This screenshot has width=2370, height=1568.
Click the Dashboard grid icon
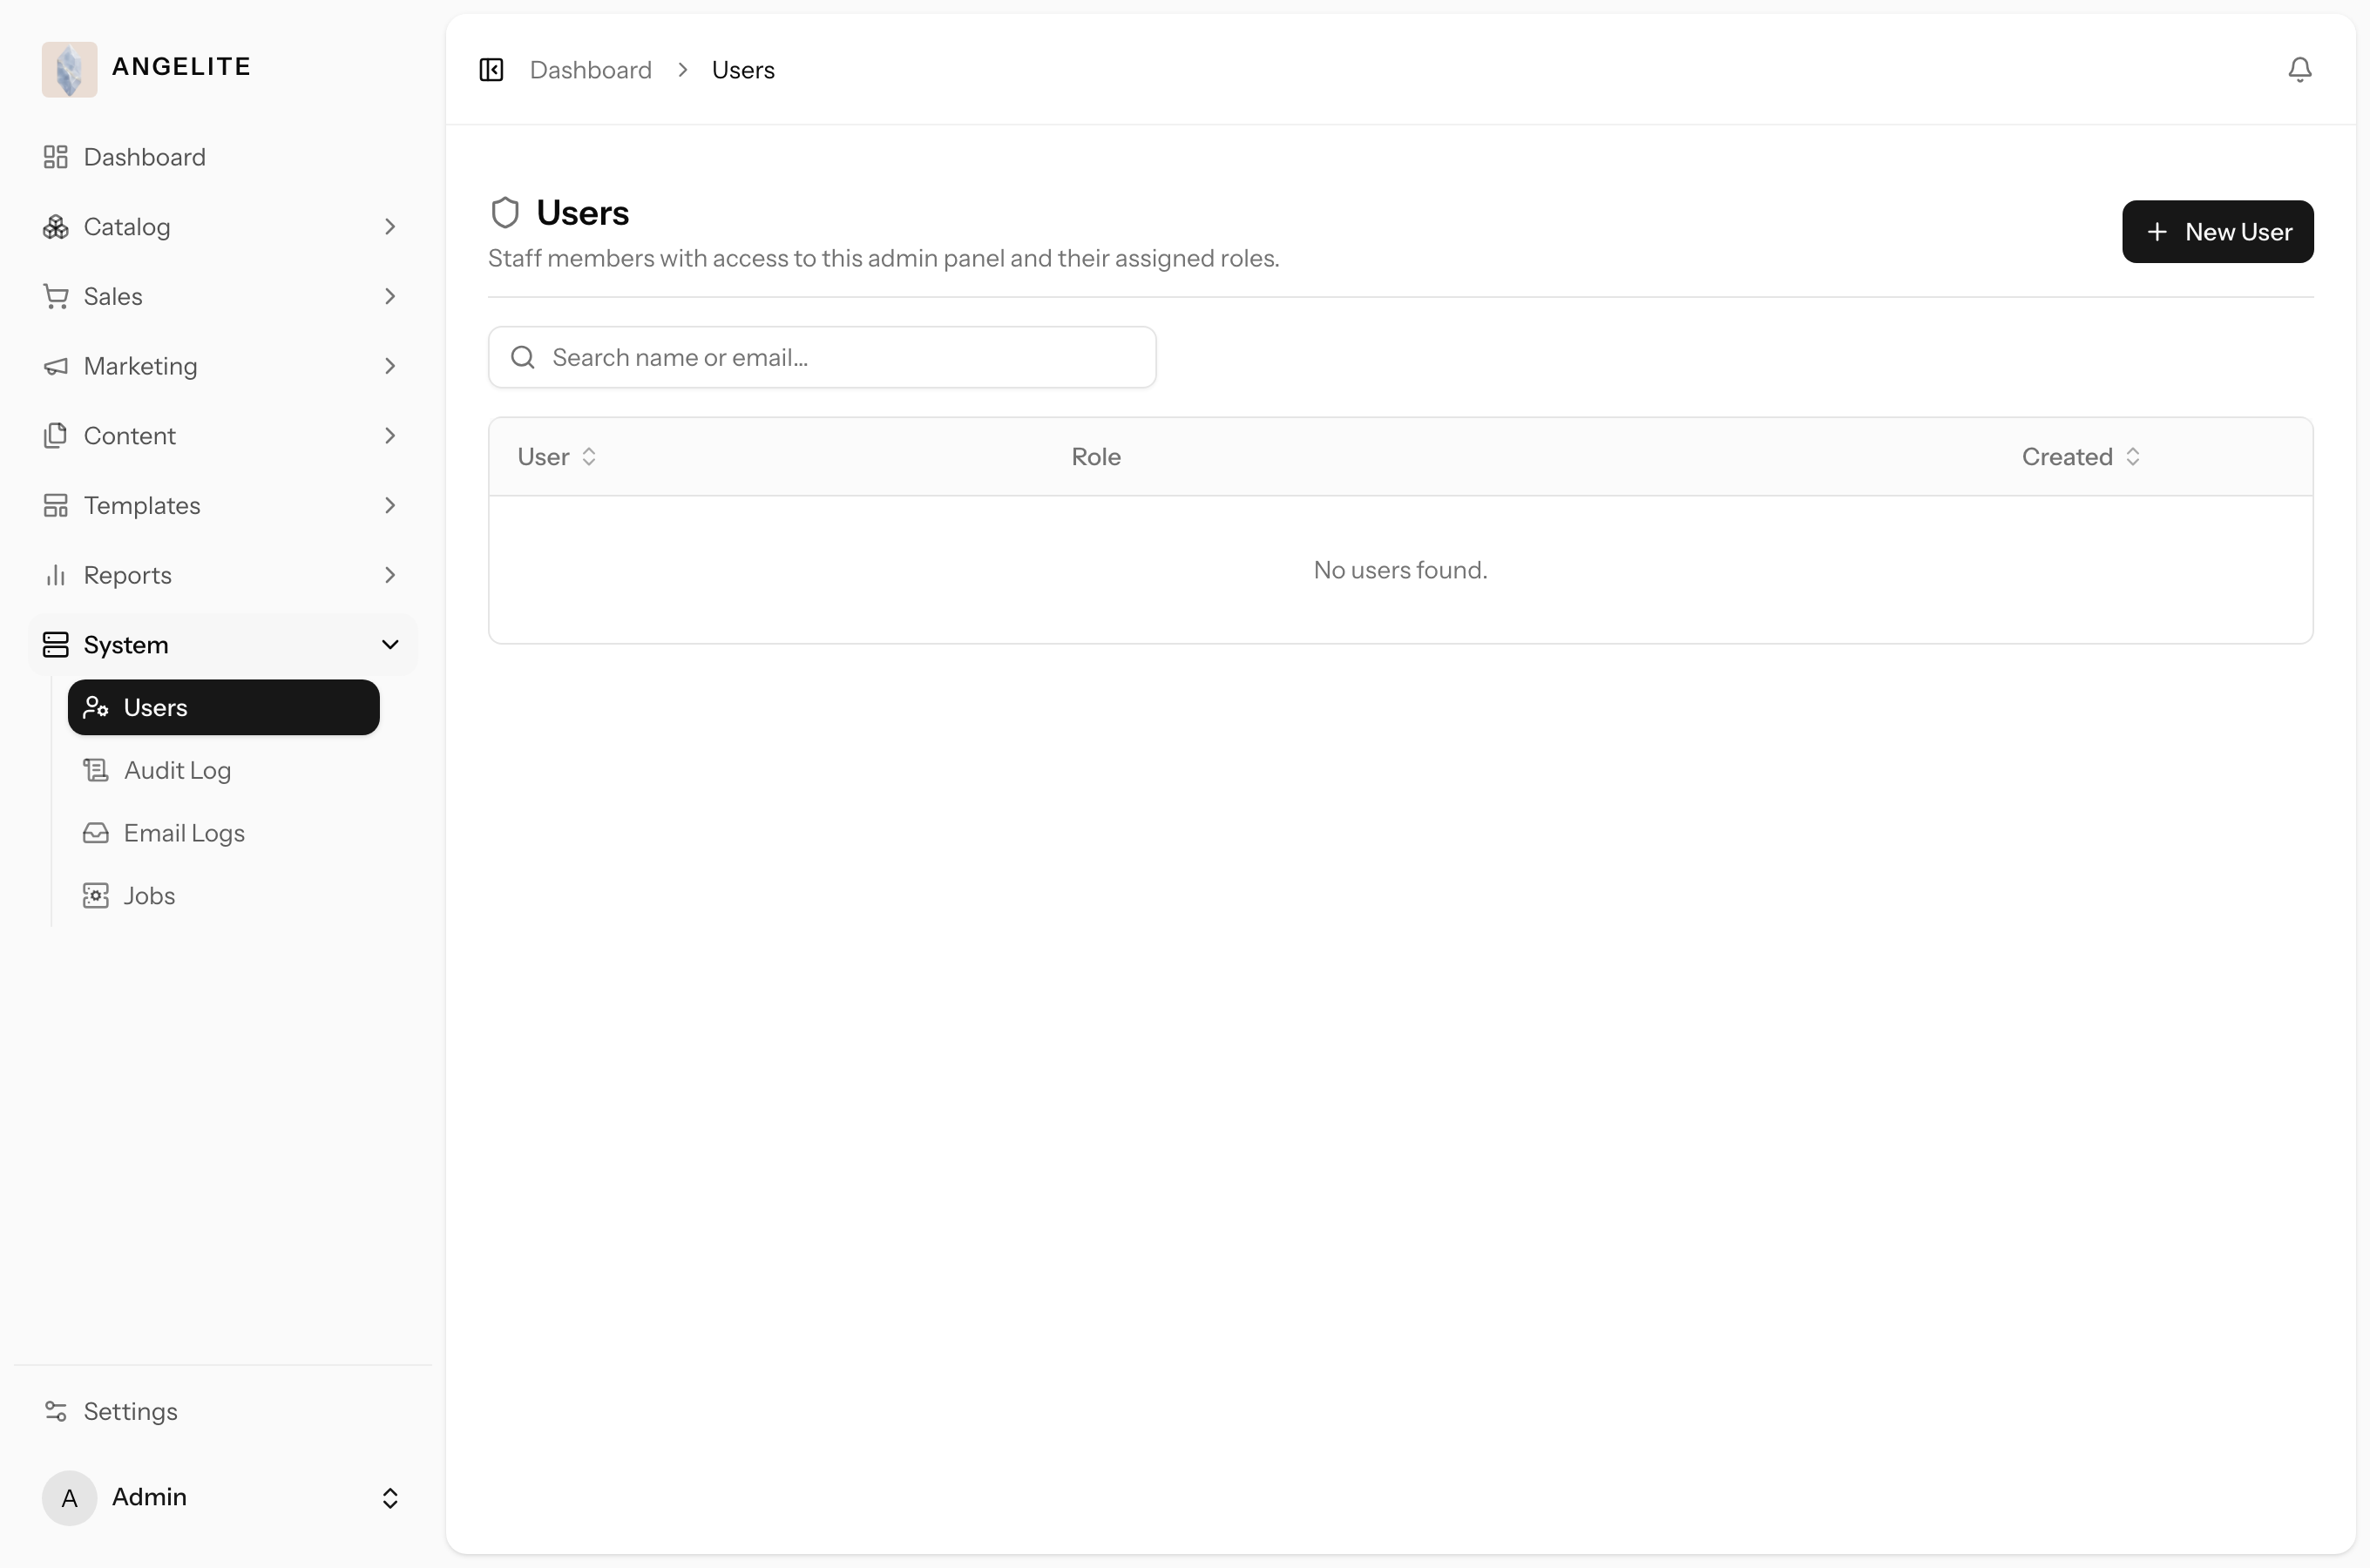(56, 157)
